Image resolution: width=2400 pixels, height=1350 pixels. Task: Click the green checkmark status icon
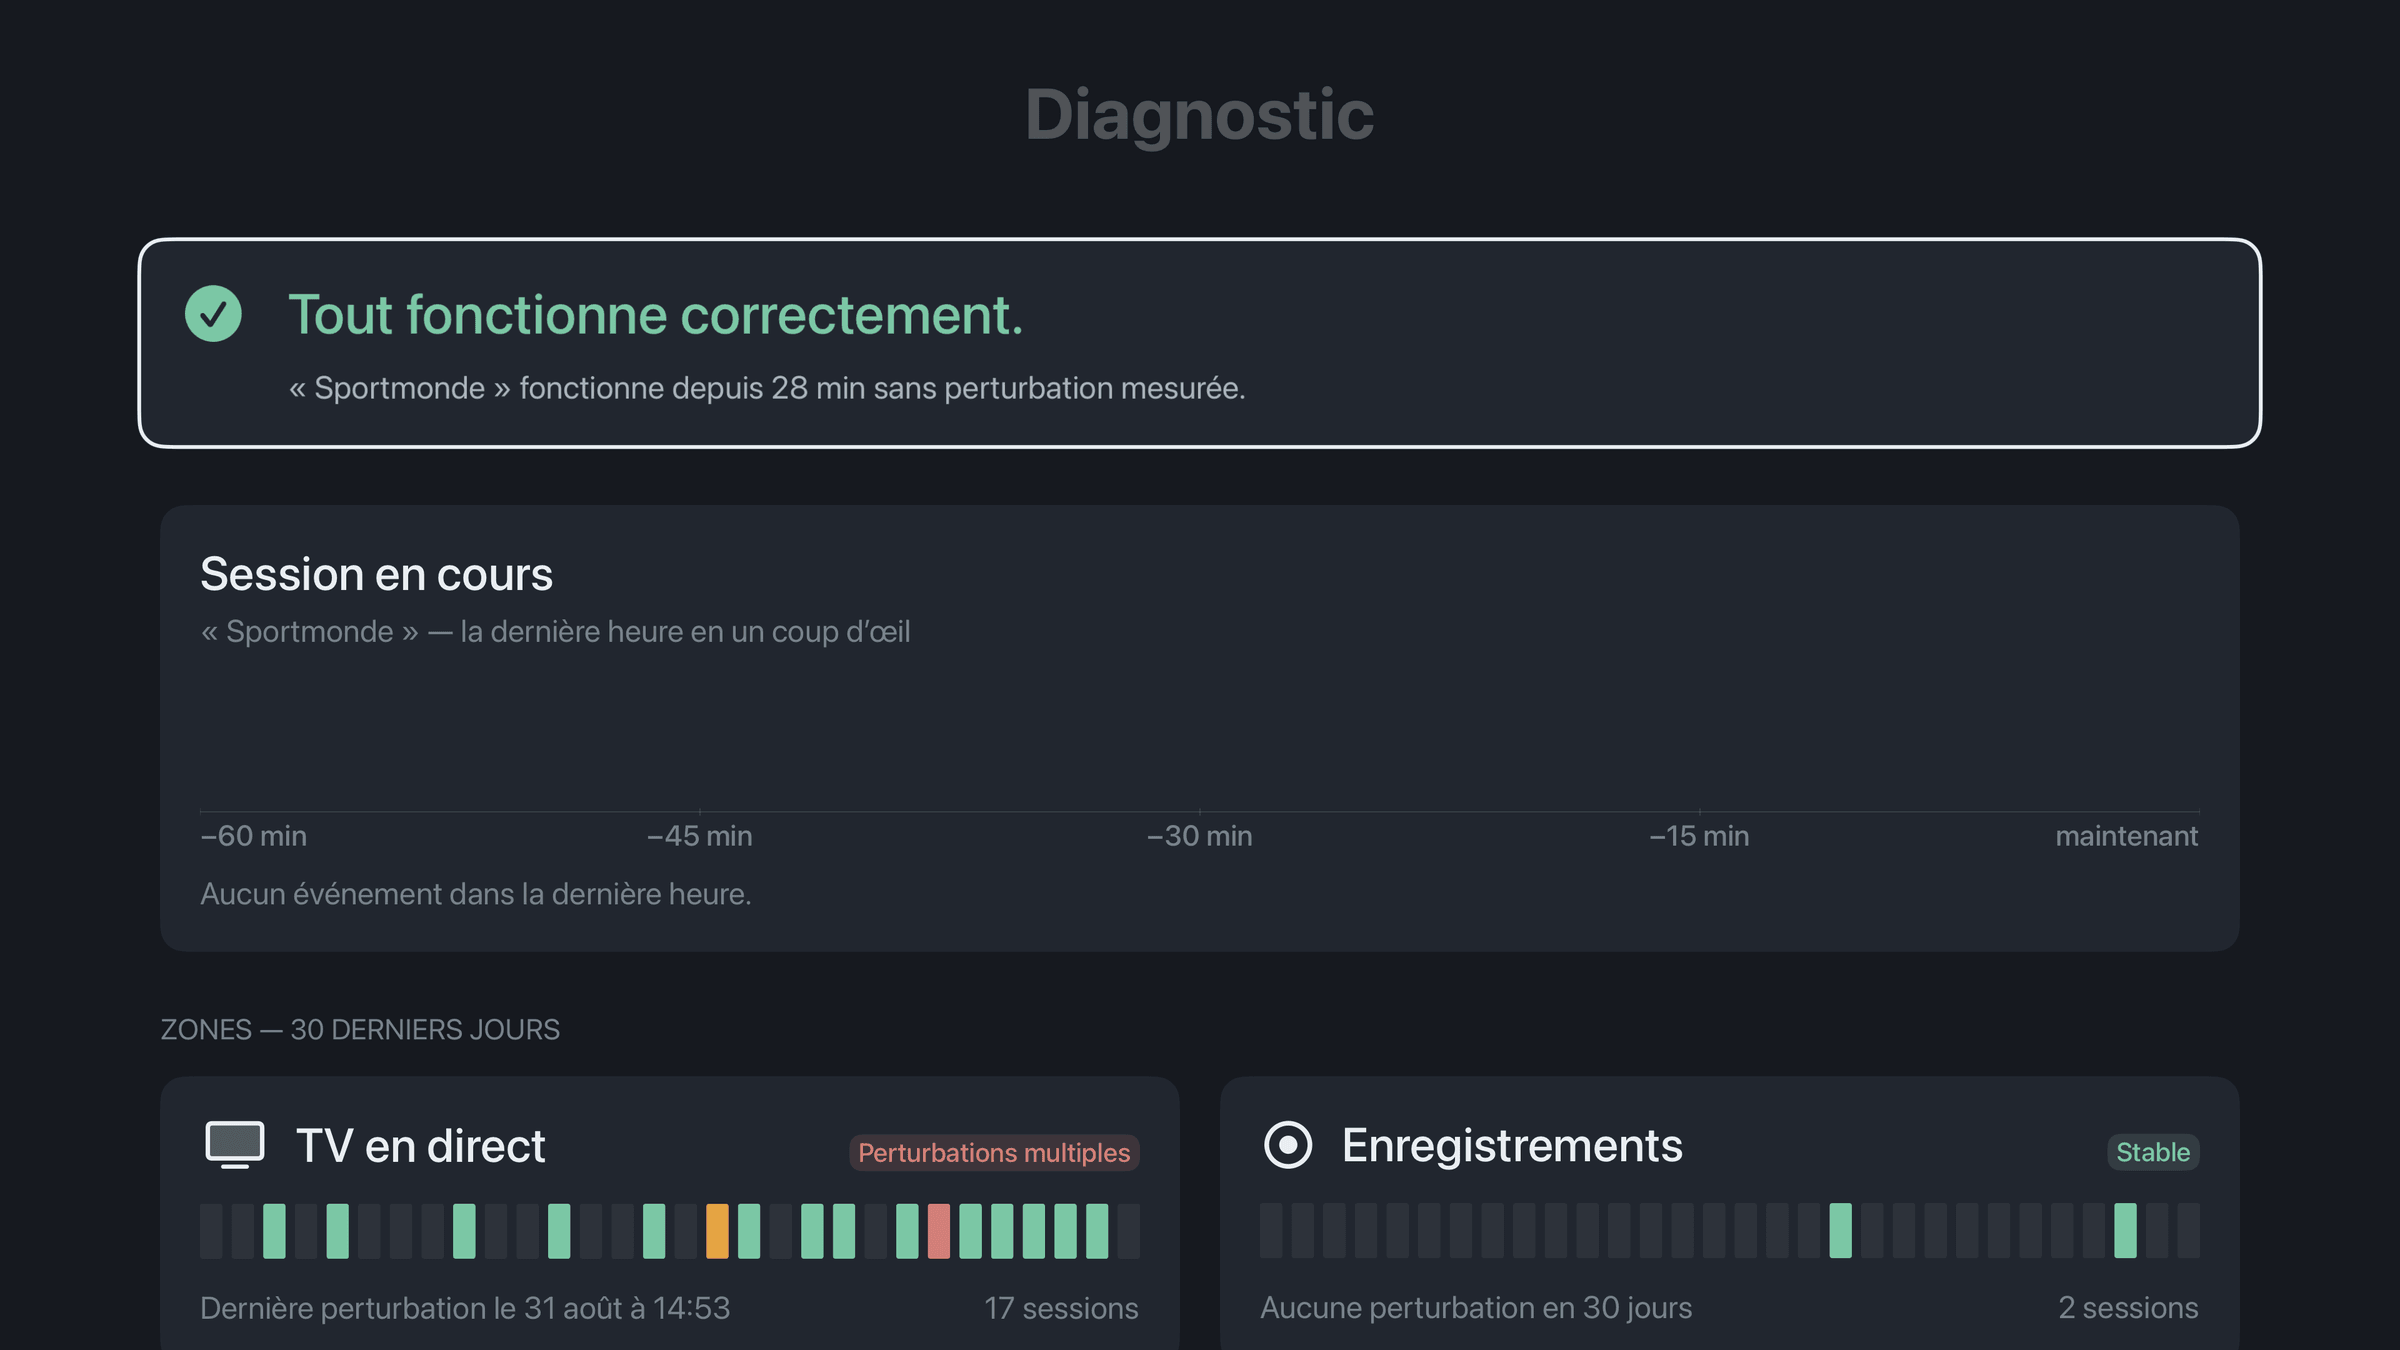pos(213,314)
